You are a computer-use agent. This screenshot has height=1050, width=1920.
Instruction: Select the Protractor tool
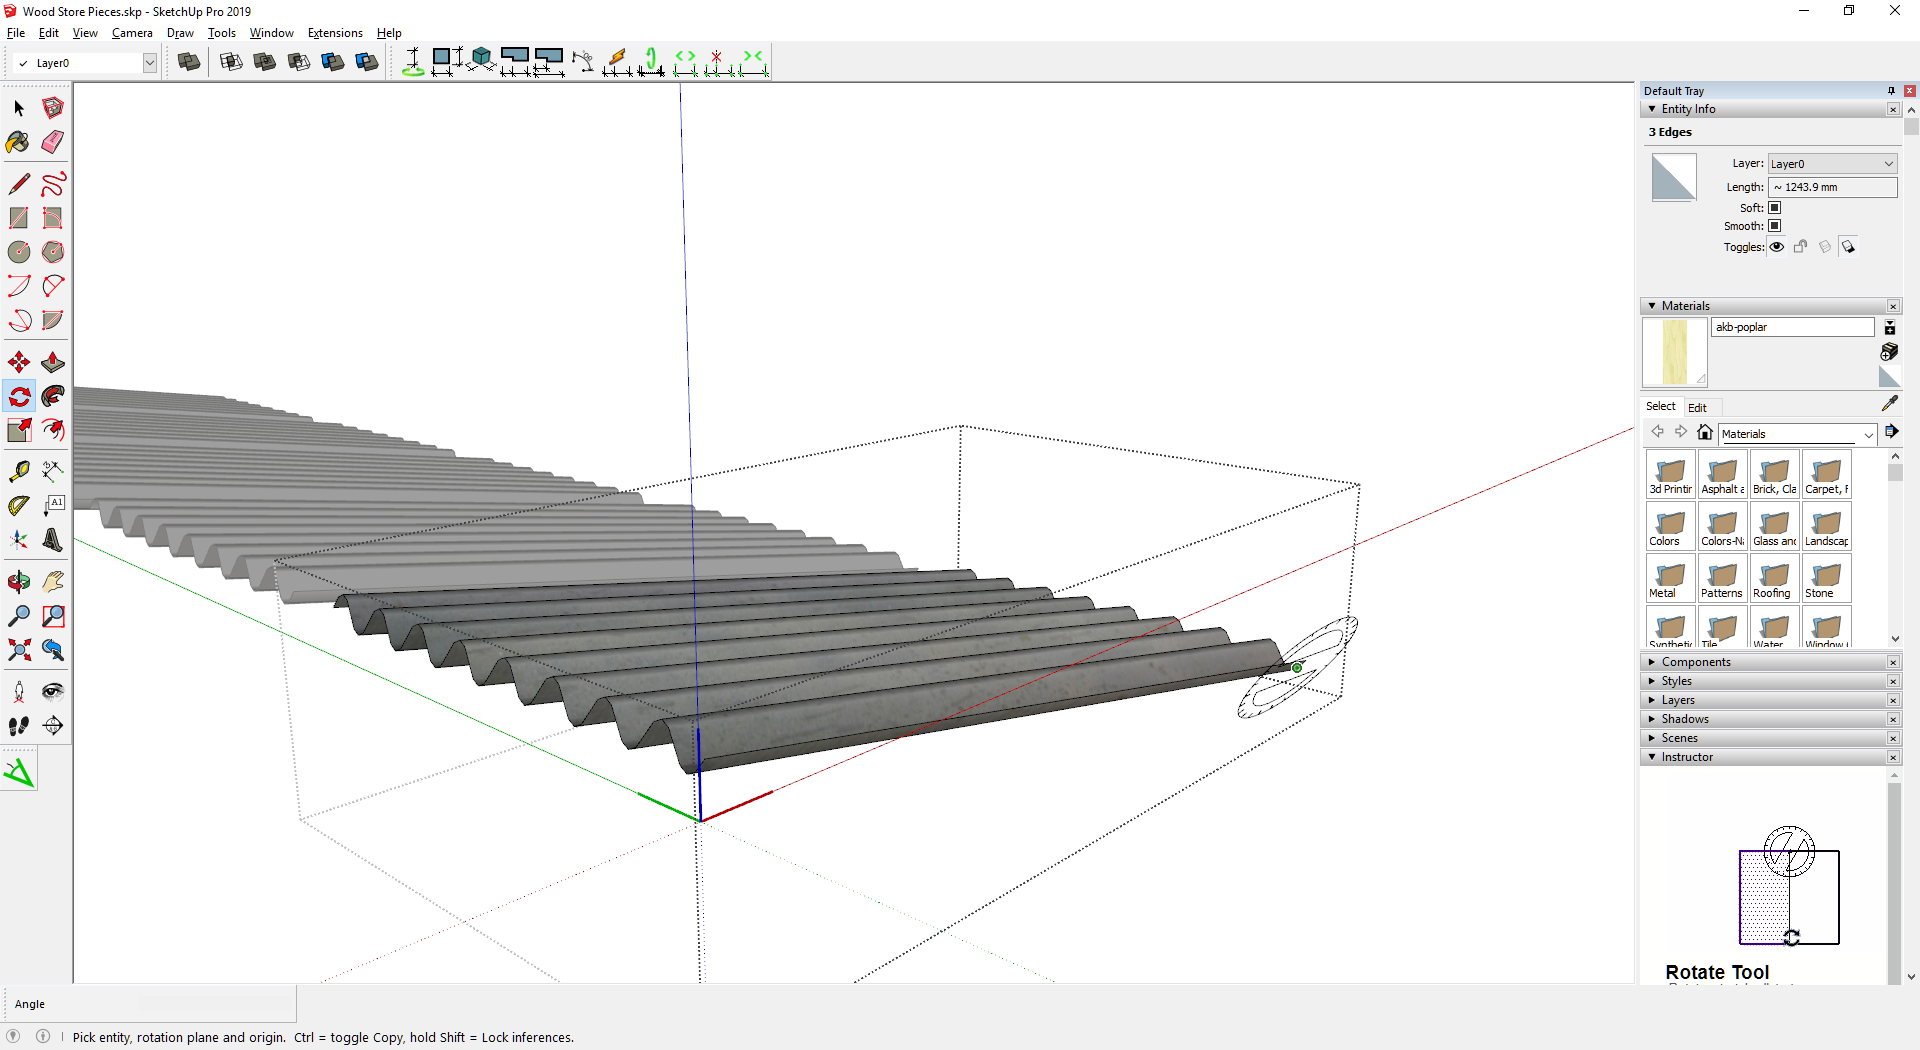pyautogui.click(x=19, y=506)
